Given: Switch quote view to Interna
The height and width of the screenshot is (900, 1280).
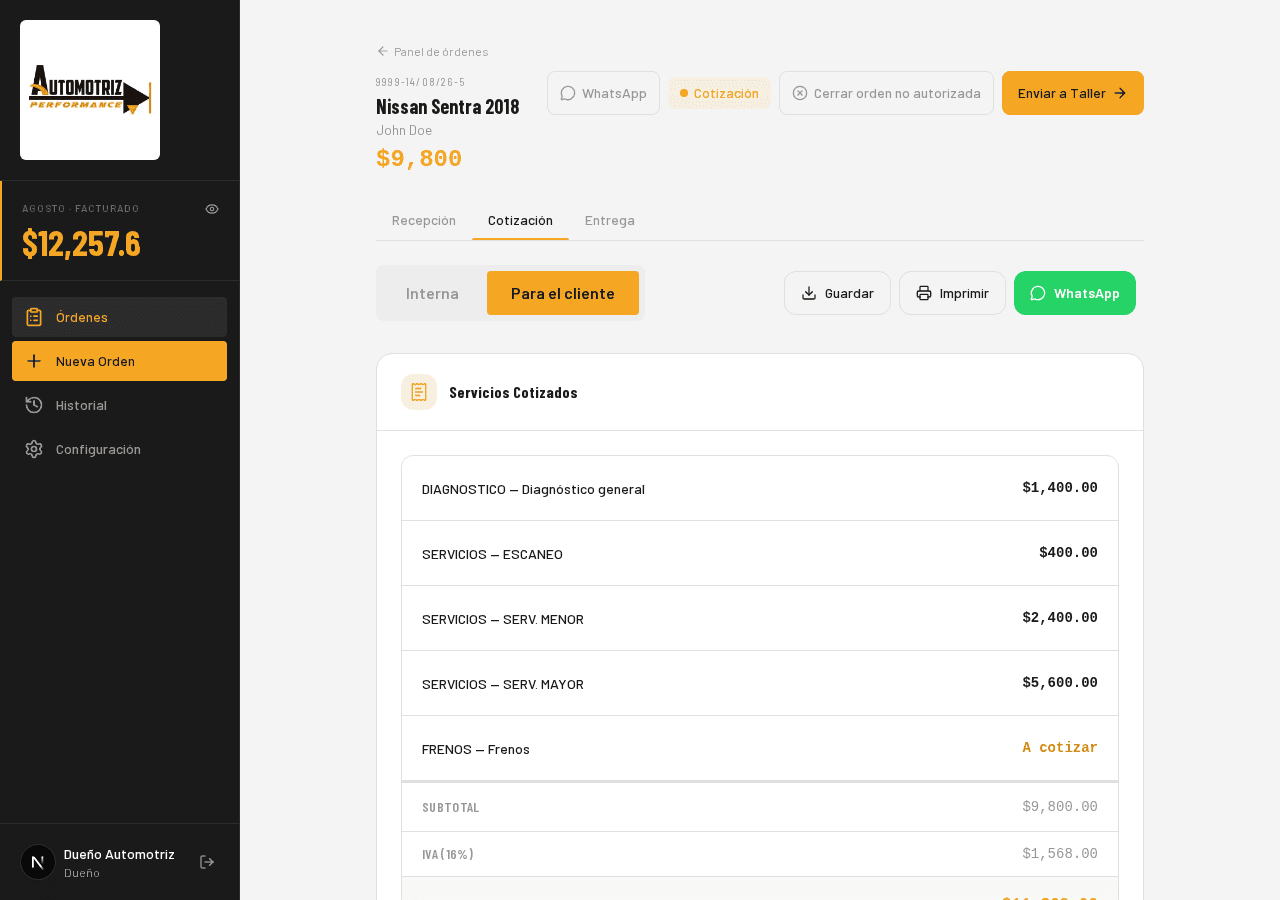Looking at the screenshot, I should pyautogui.click(x=432, y=293).
